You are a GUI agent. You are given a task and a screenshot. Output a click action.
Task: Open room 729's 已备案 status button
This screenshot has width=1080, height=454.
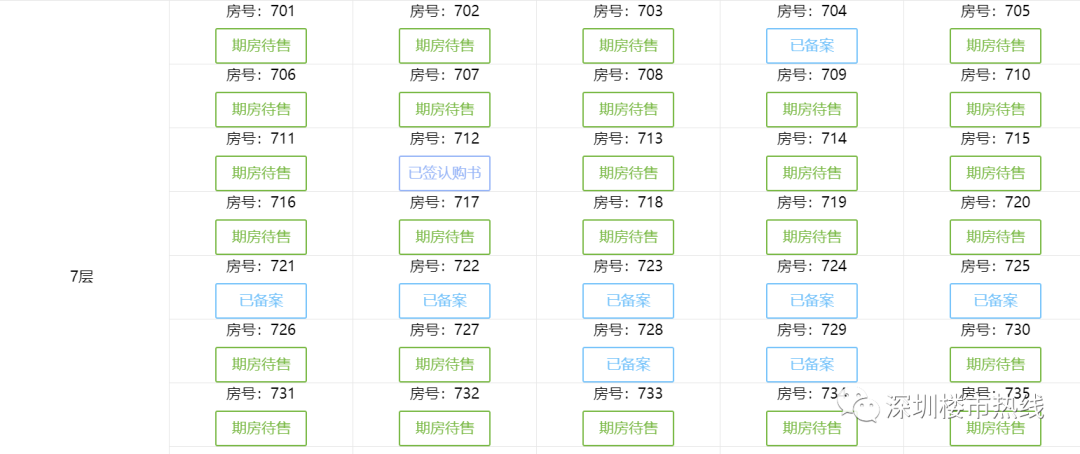click(811, 365)
